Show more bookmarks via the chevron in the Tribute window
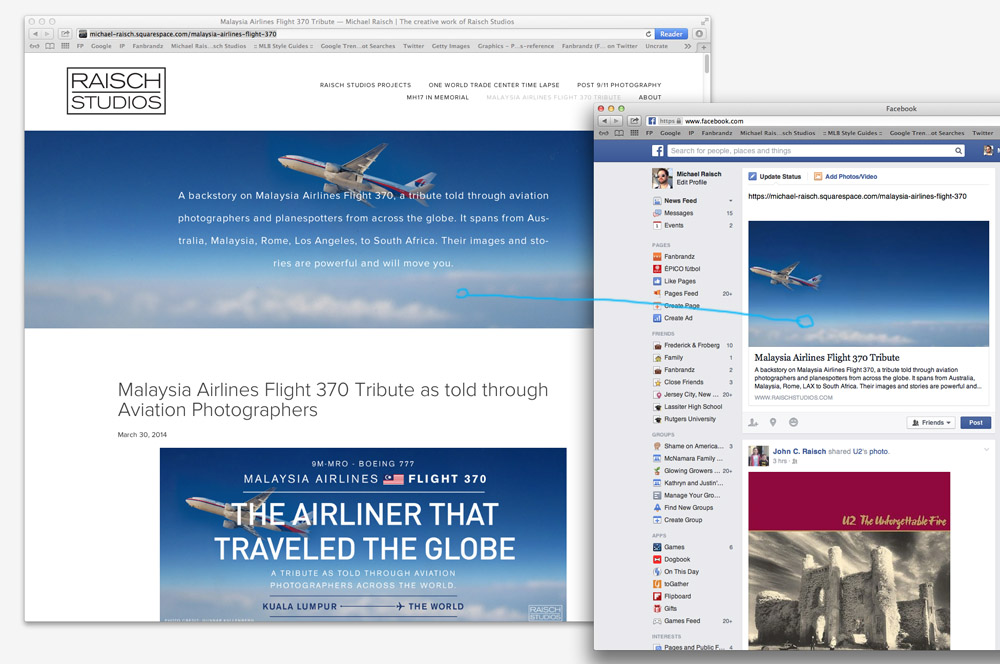 (688, 46)
